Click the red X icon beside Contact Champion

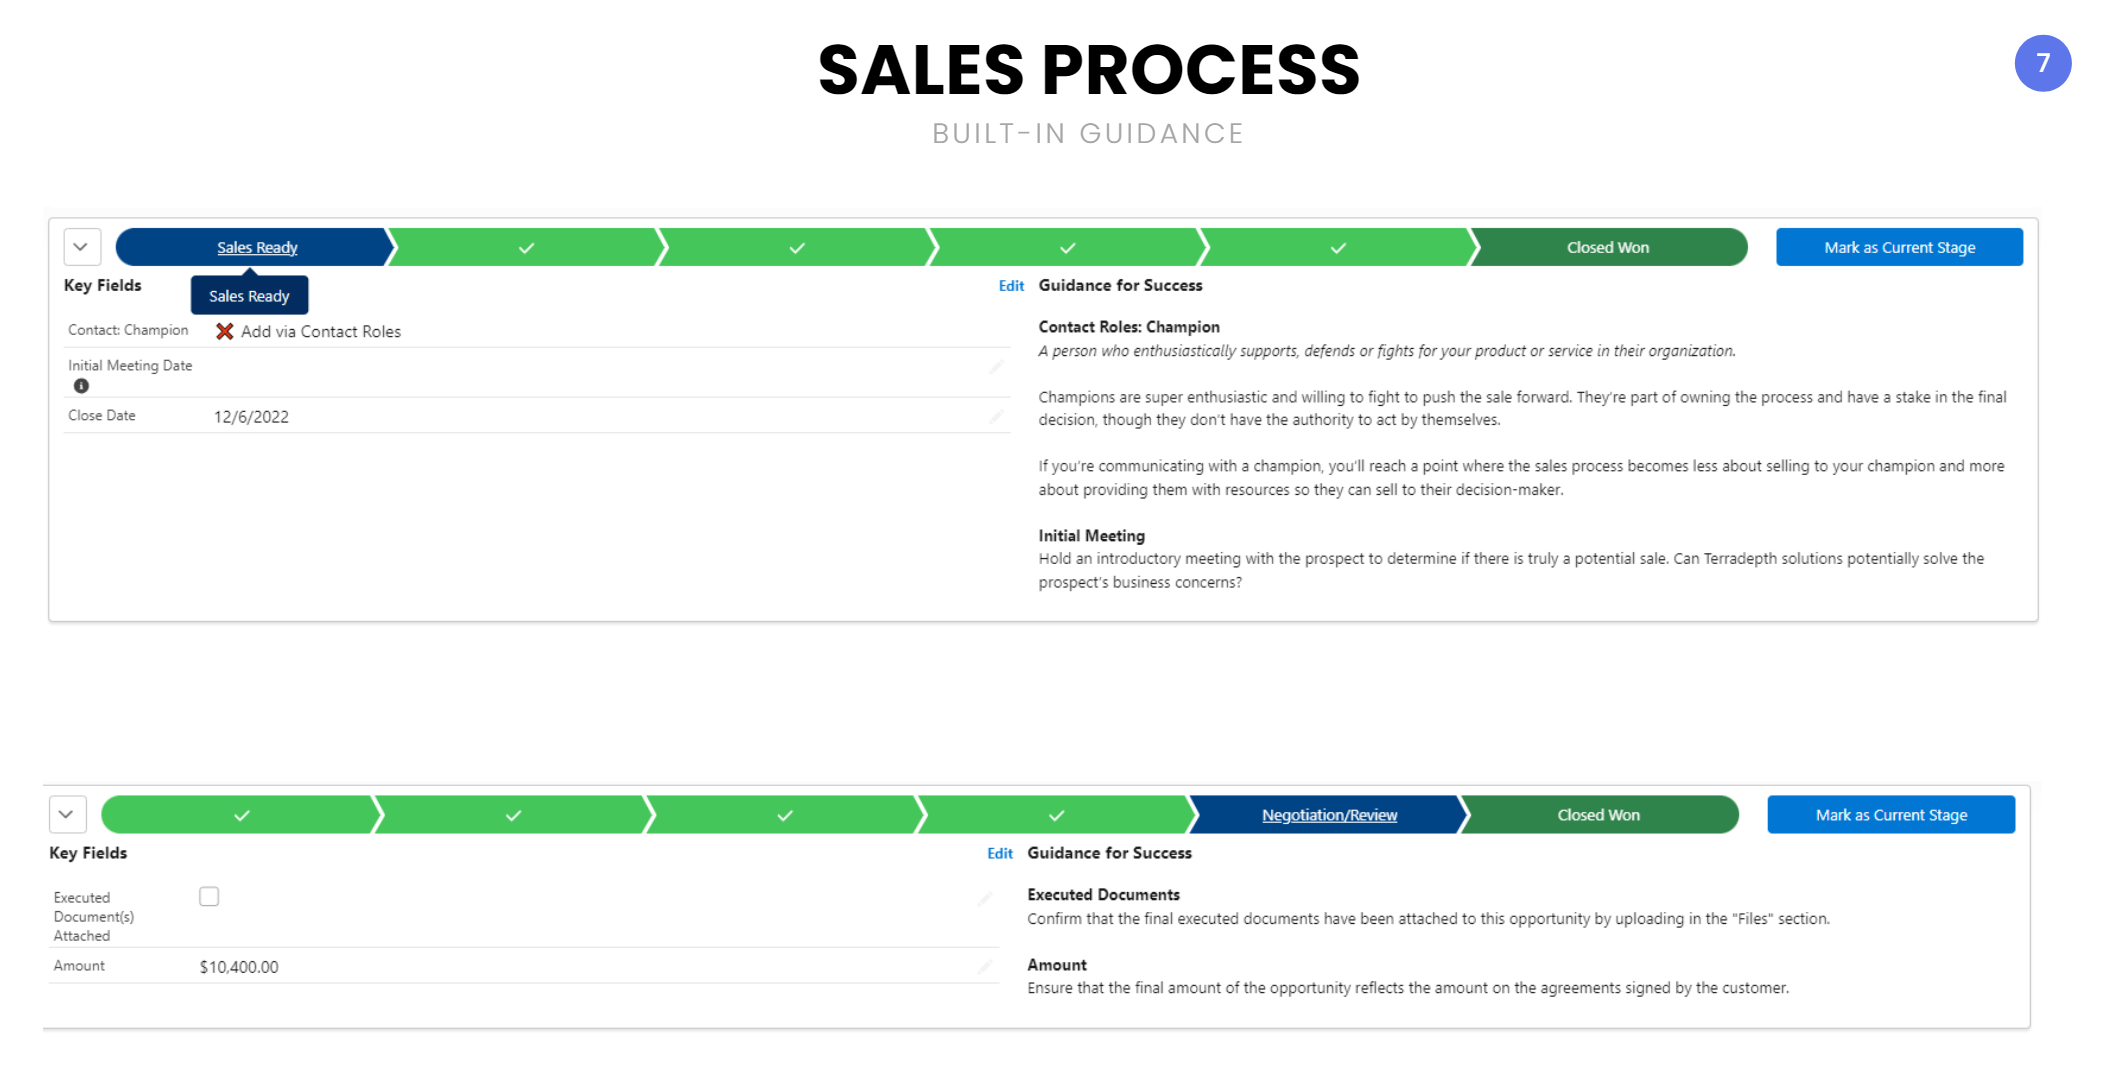[x=225, y=331]
